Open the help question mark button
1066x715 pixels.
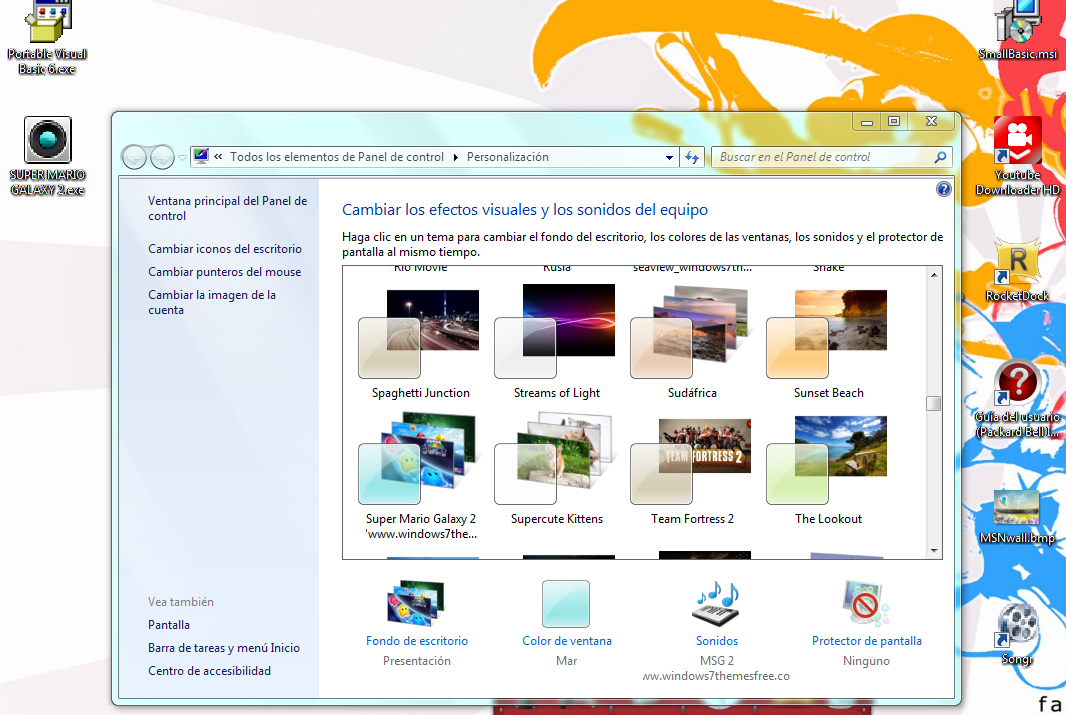944,189
